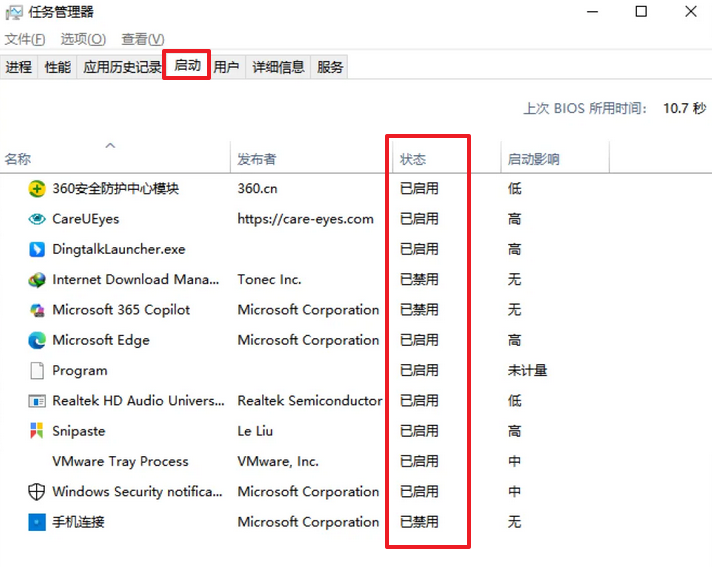Select the 启动 tab
The image size is (712, 567).
pyautogui.click(x=187, y=65)
